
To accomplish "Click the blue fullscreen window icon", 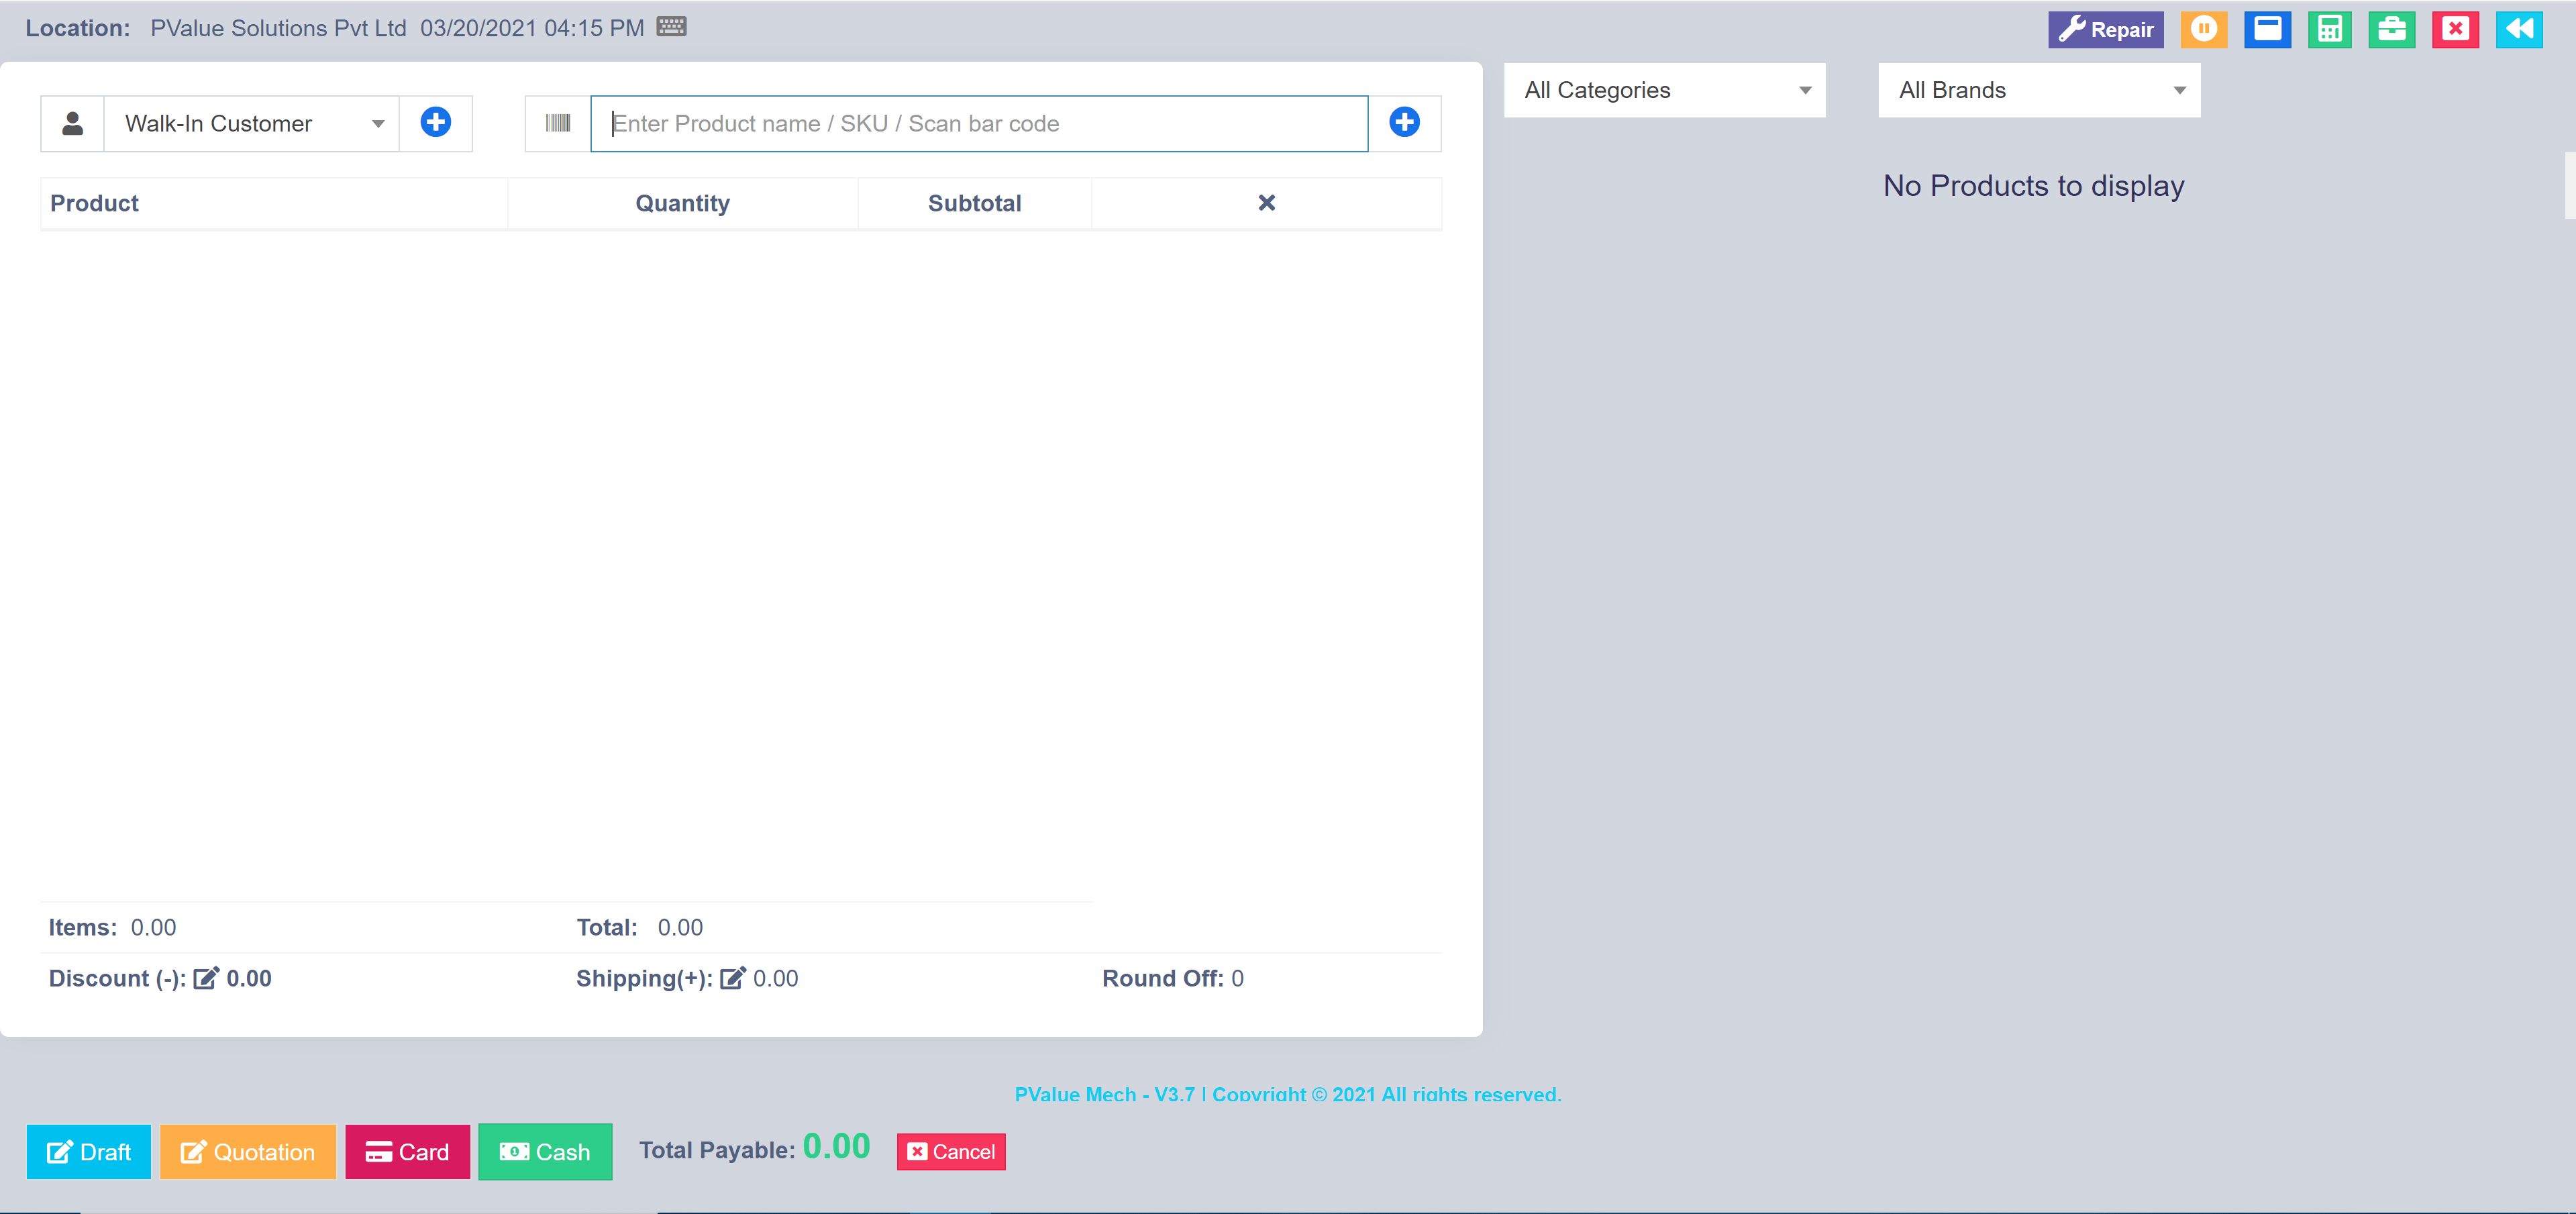I will click(2267, 29).
